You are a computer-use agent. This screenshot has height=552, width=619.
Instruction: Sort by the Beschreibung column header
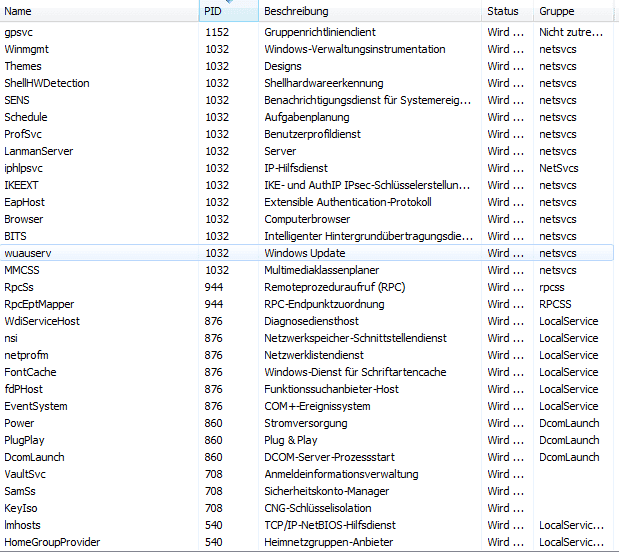pyautogui.click(x=370, y=11)
